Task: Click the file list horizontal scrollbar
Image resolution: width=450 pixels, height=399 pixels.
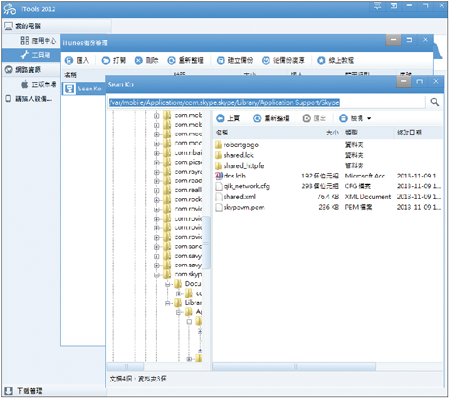Action: 294,367
